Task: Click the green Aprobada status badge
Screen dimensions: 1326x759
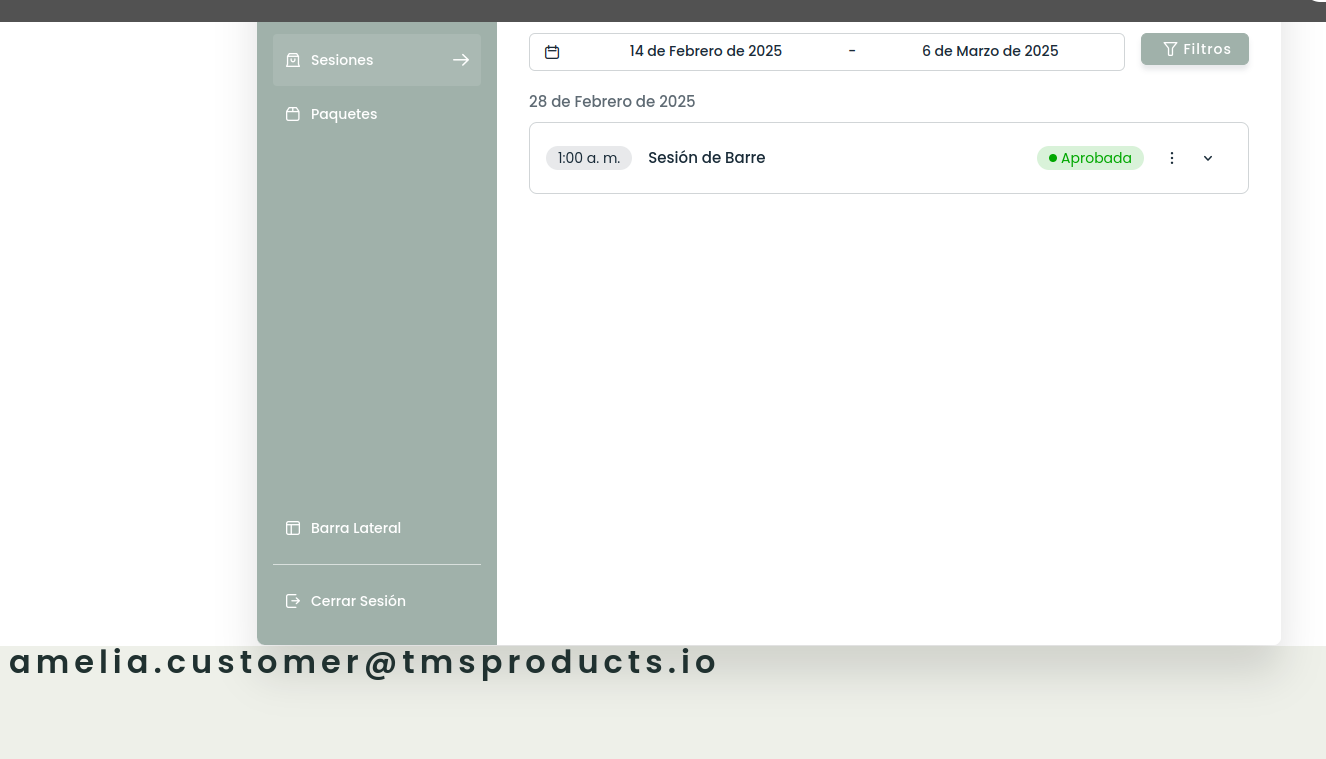Action: (x=1090, y=158)
